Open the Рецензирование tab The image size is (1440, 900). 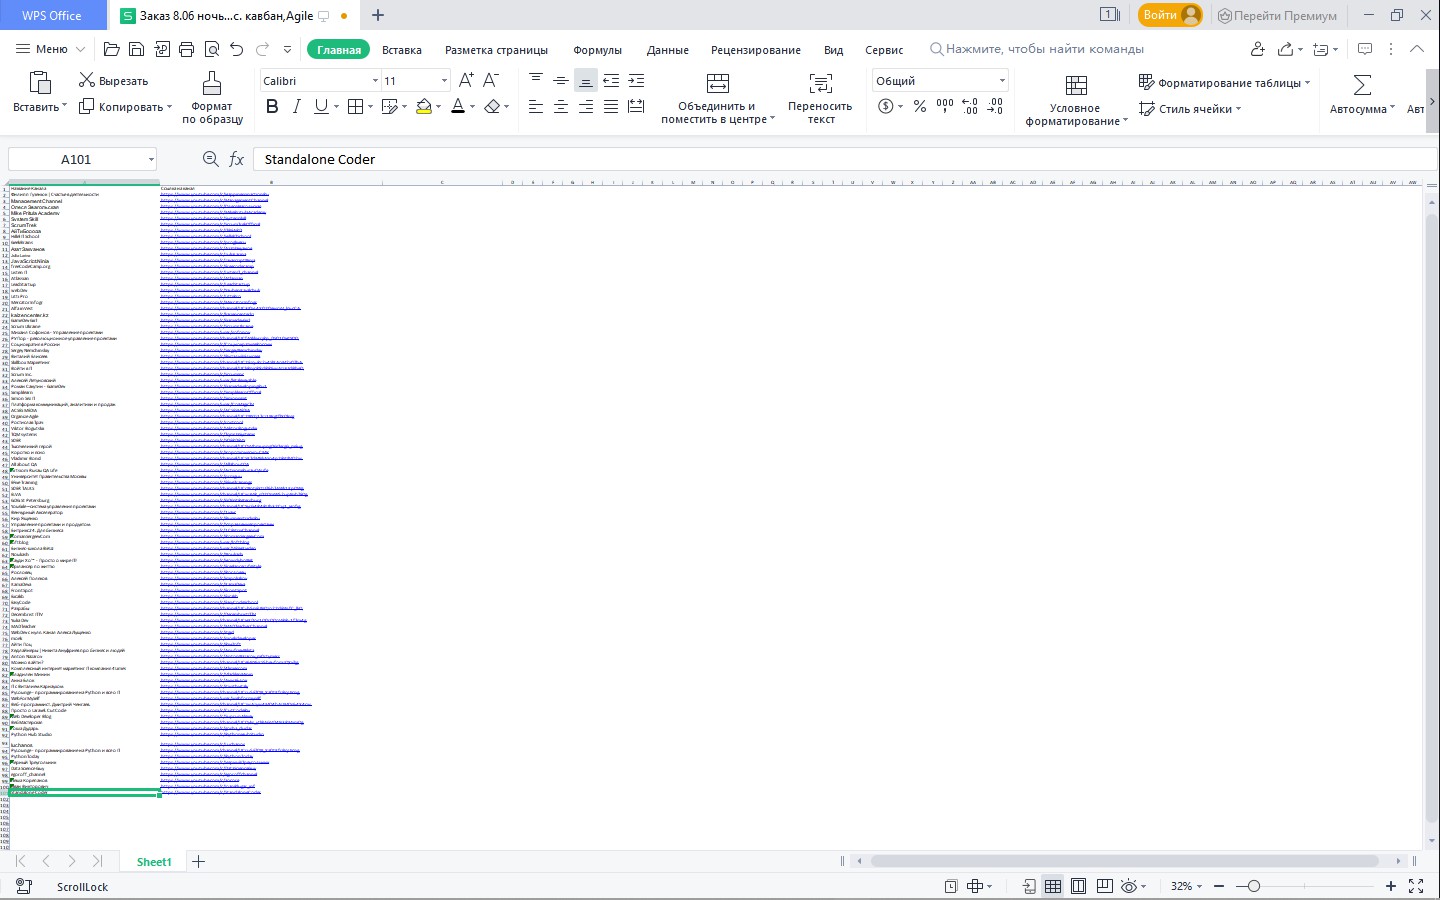tap(755, 50)
